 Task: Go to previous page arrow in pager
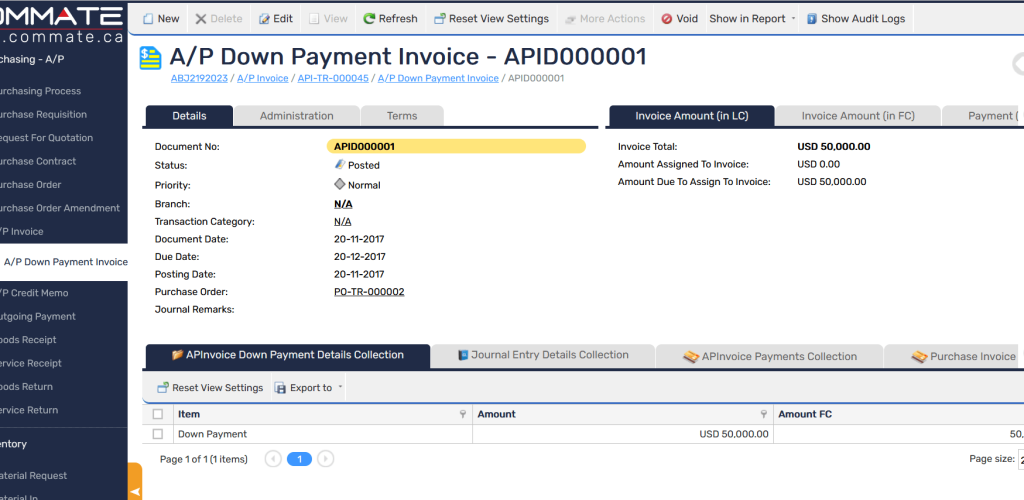point(273,459)
